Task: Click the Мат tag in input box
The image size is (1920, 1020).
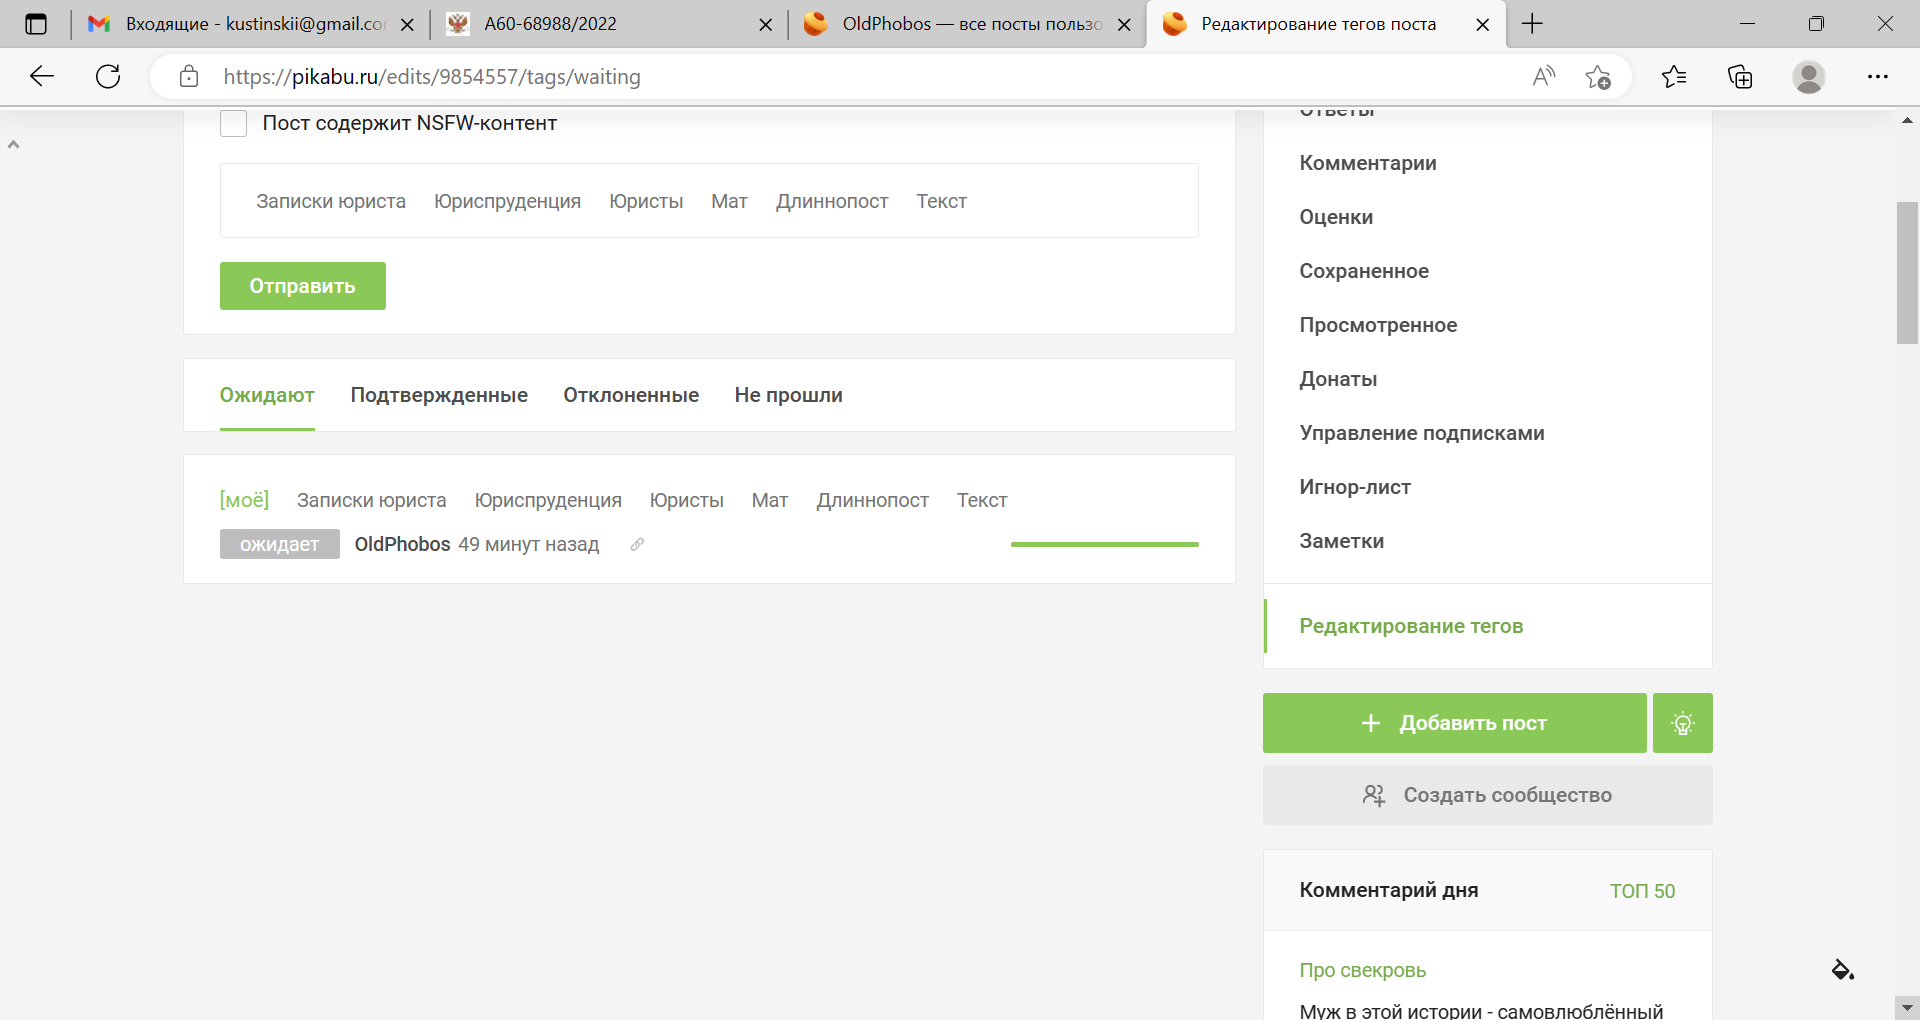Action: tap(729, 201)
